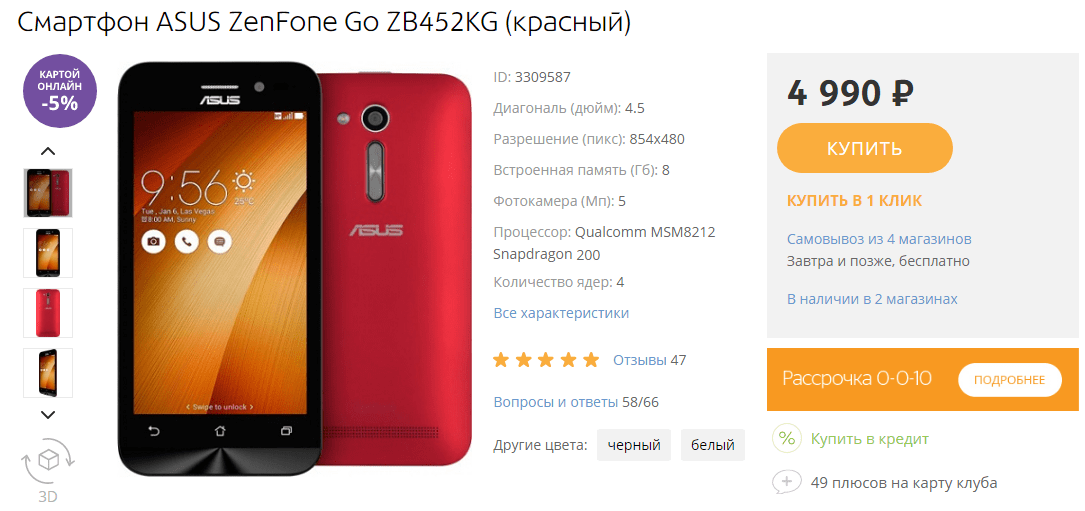Open Самовывоз из 4 магазинов link
This screenshot has height=511, width=1085.
coord(879,239)
